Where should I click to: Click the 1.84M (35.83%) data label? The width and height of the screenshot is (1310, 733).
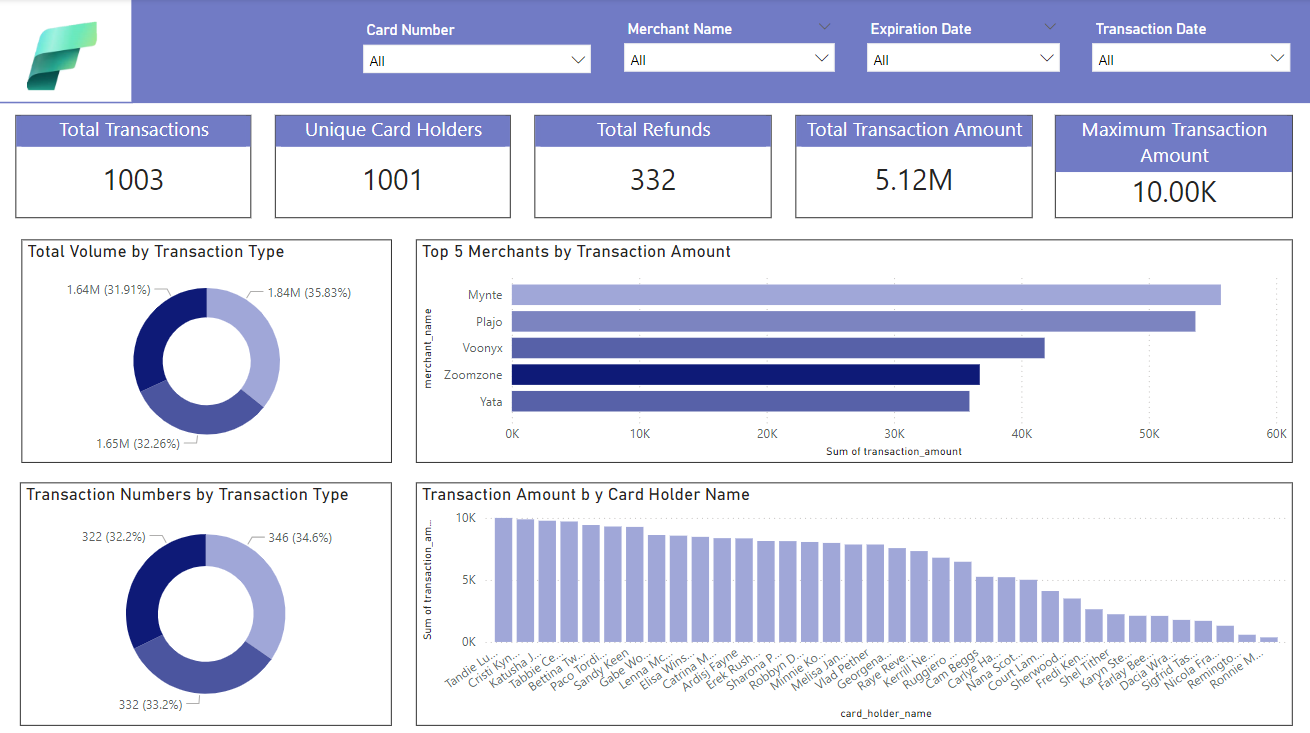click(309, 293)
